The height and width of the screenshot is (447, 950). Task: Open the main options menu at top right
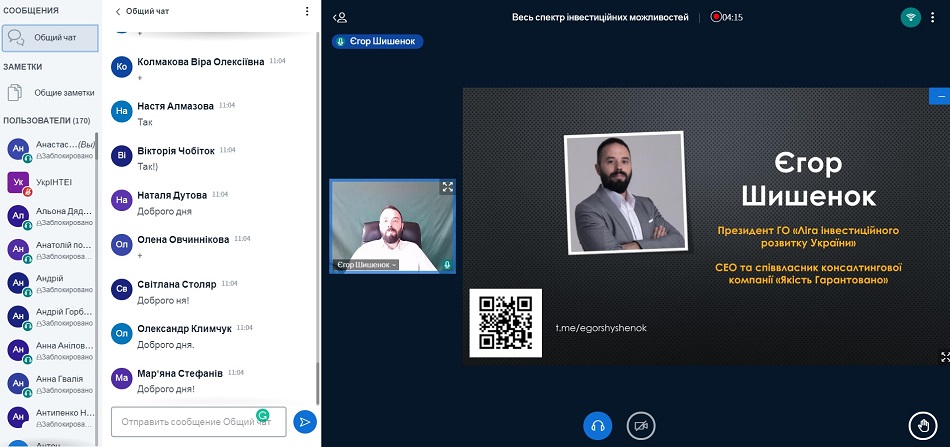click(937, 17)
